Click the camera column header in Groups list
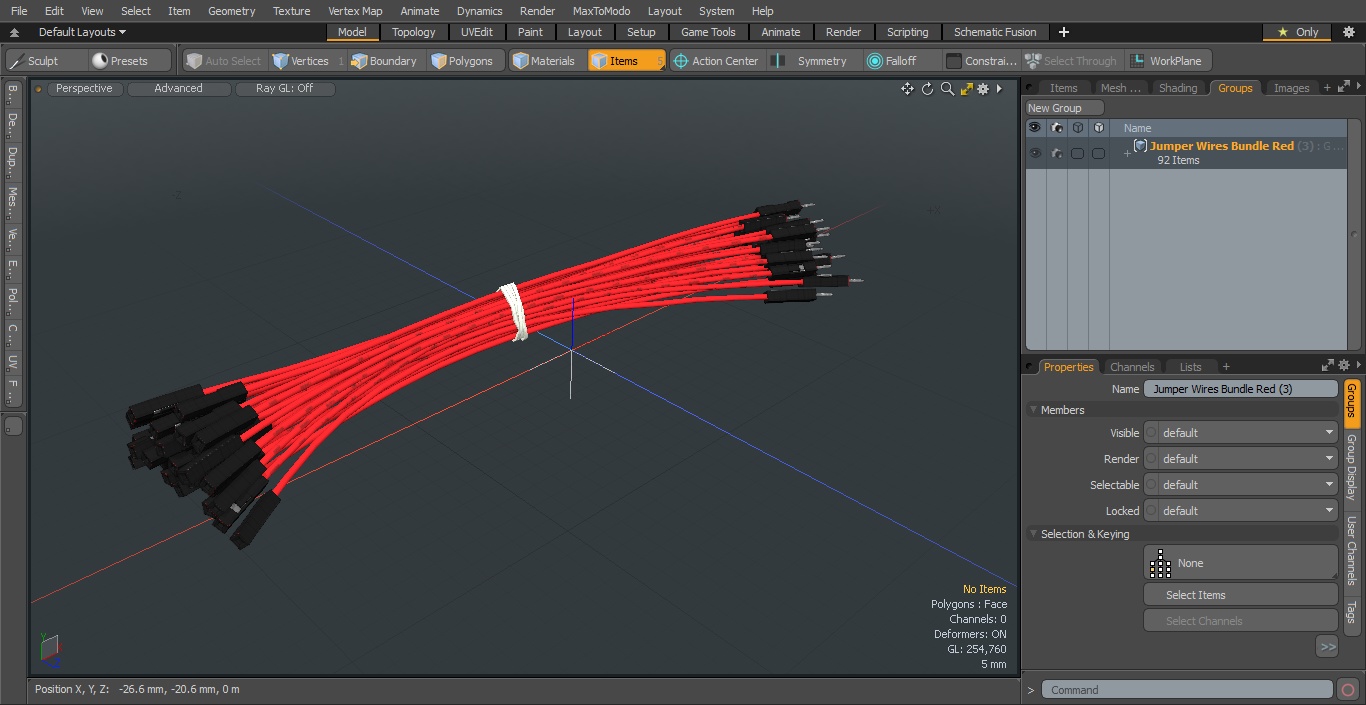This screenshot has height=705, width=1366. pos(1057,128)
